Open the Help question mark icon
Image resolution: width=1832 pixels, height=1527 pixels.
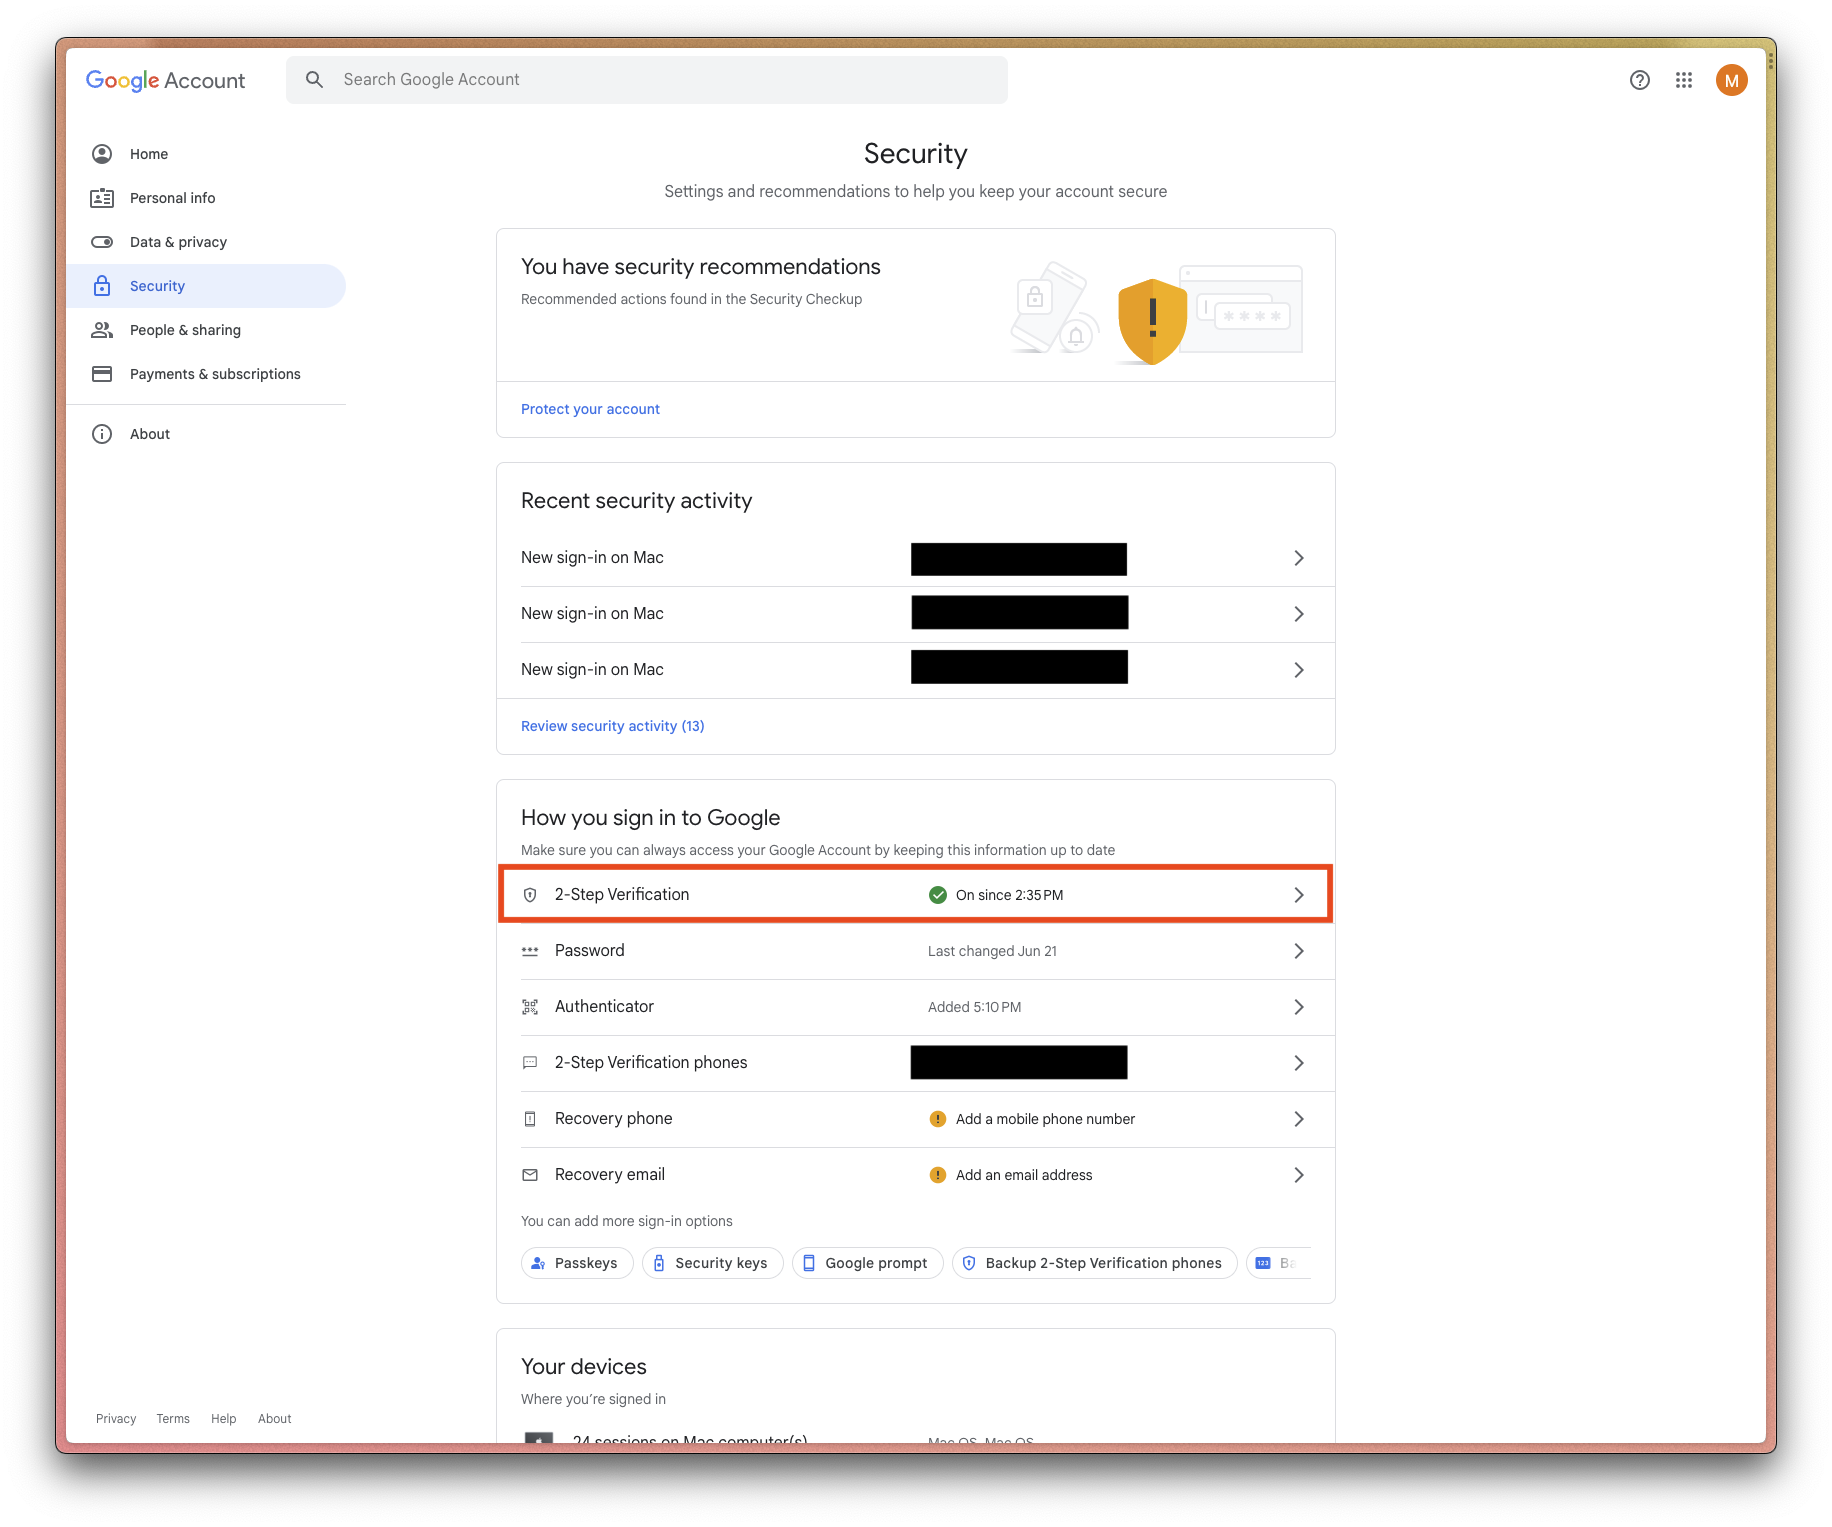pyautogui.click(x=1639, y=80)
